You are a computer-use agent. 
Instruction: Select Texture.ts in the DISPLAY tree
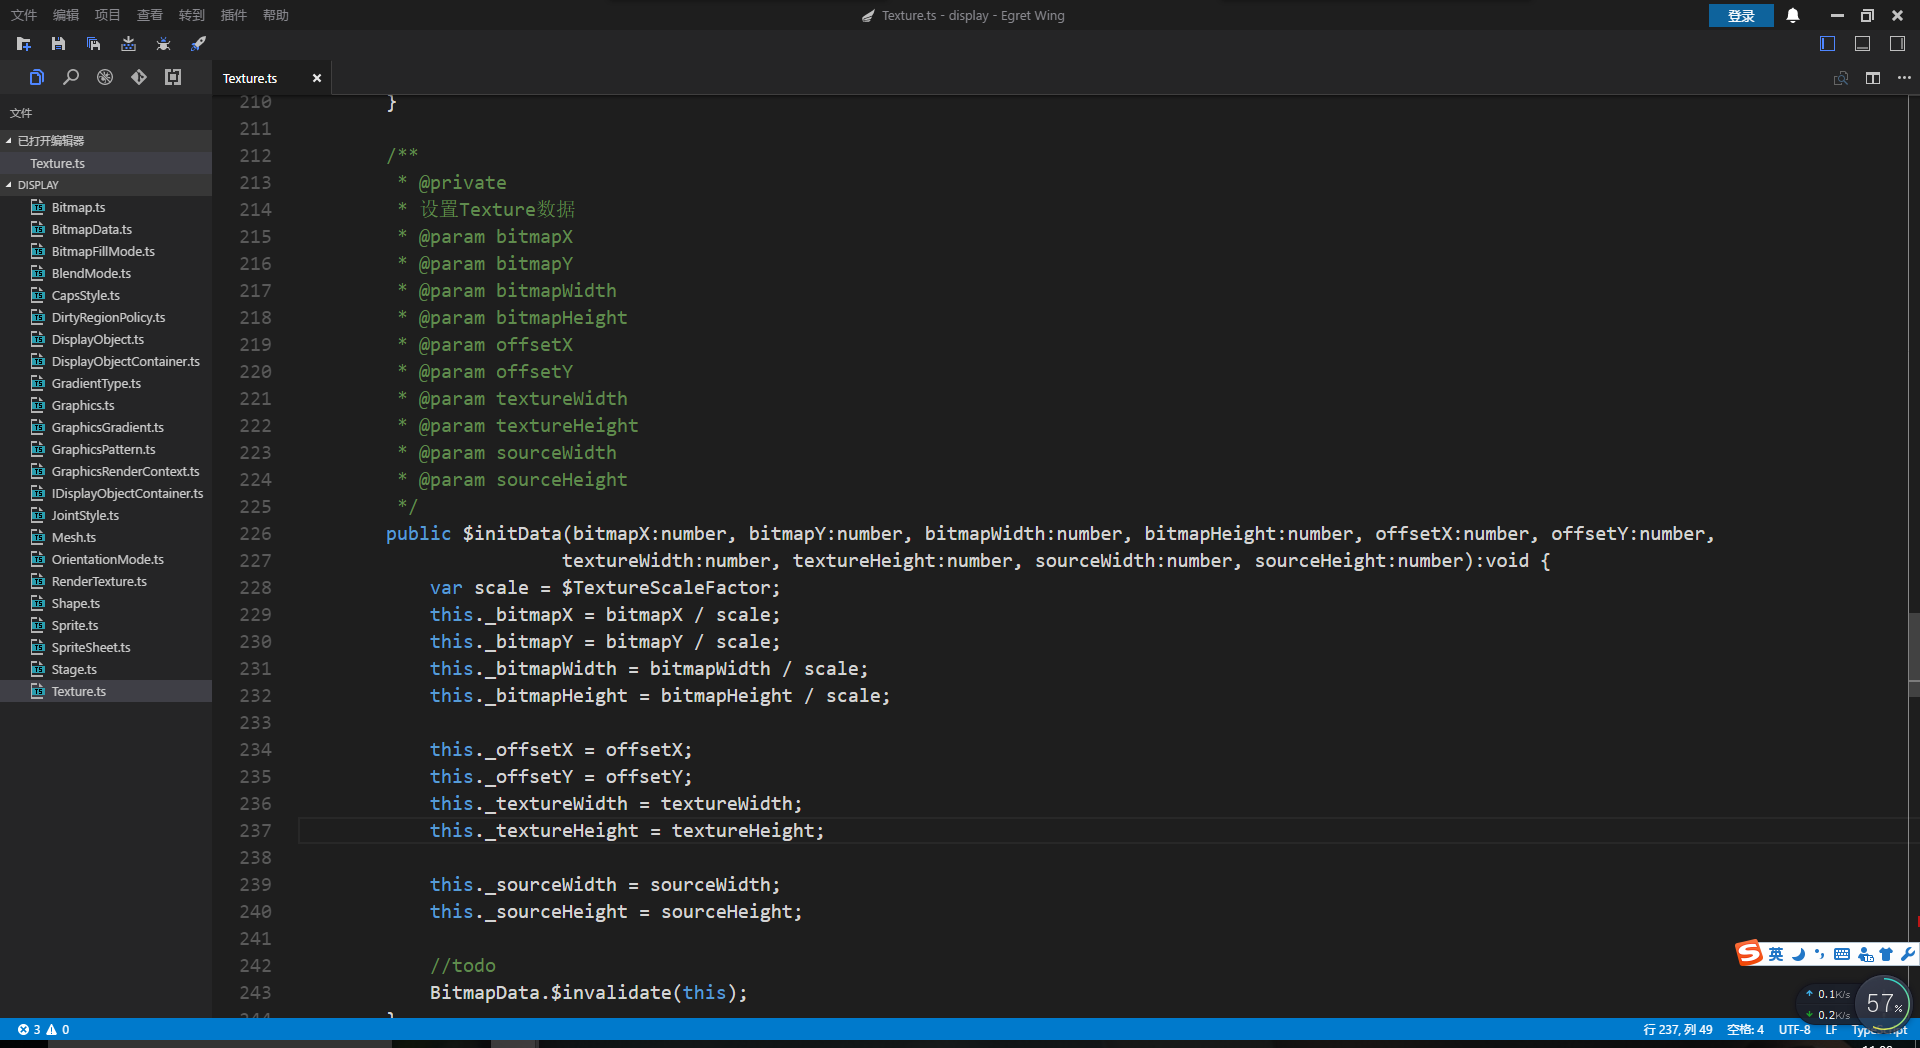[x=106, y=691]
